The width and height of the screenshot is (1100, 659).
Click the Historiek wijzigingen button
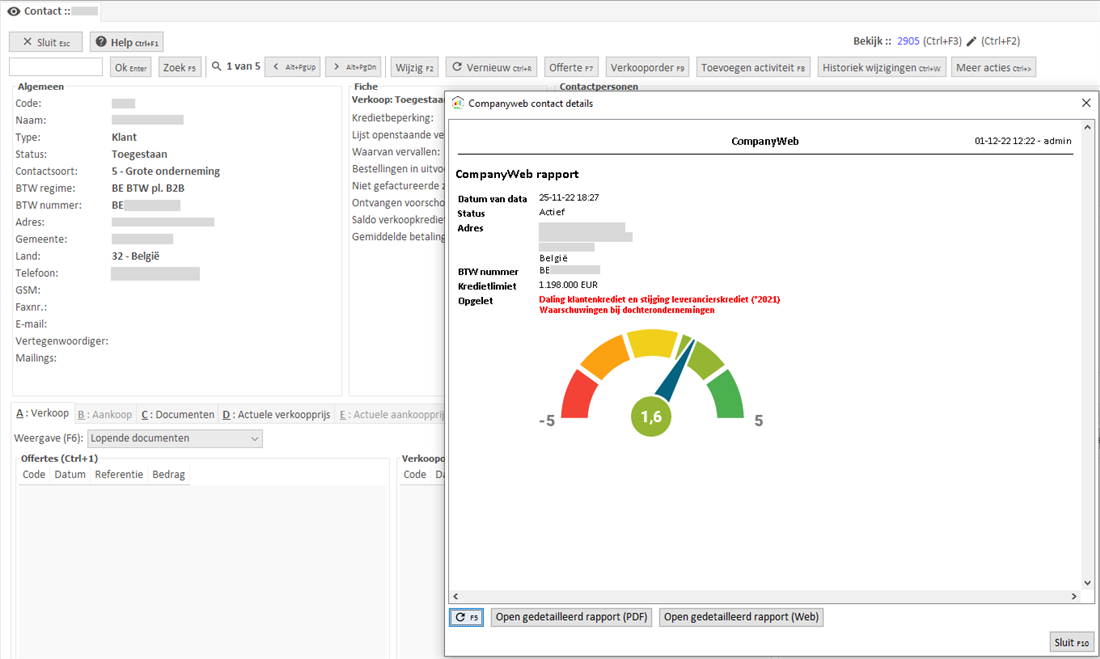coord(881,67)
